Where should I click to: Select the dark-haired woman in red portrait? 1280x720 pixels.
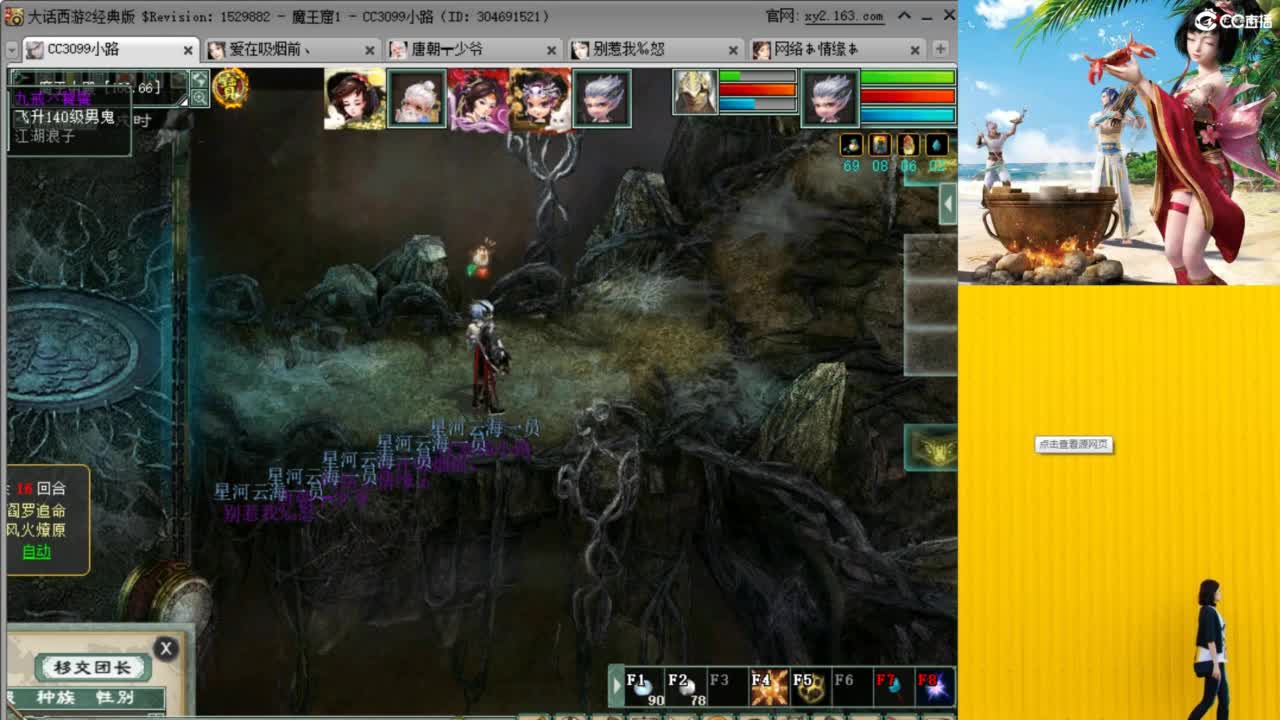(478, 99)
